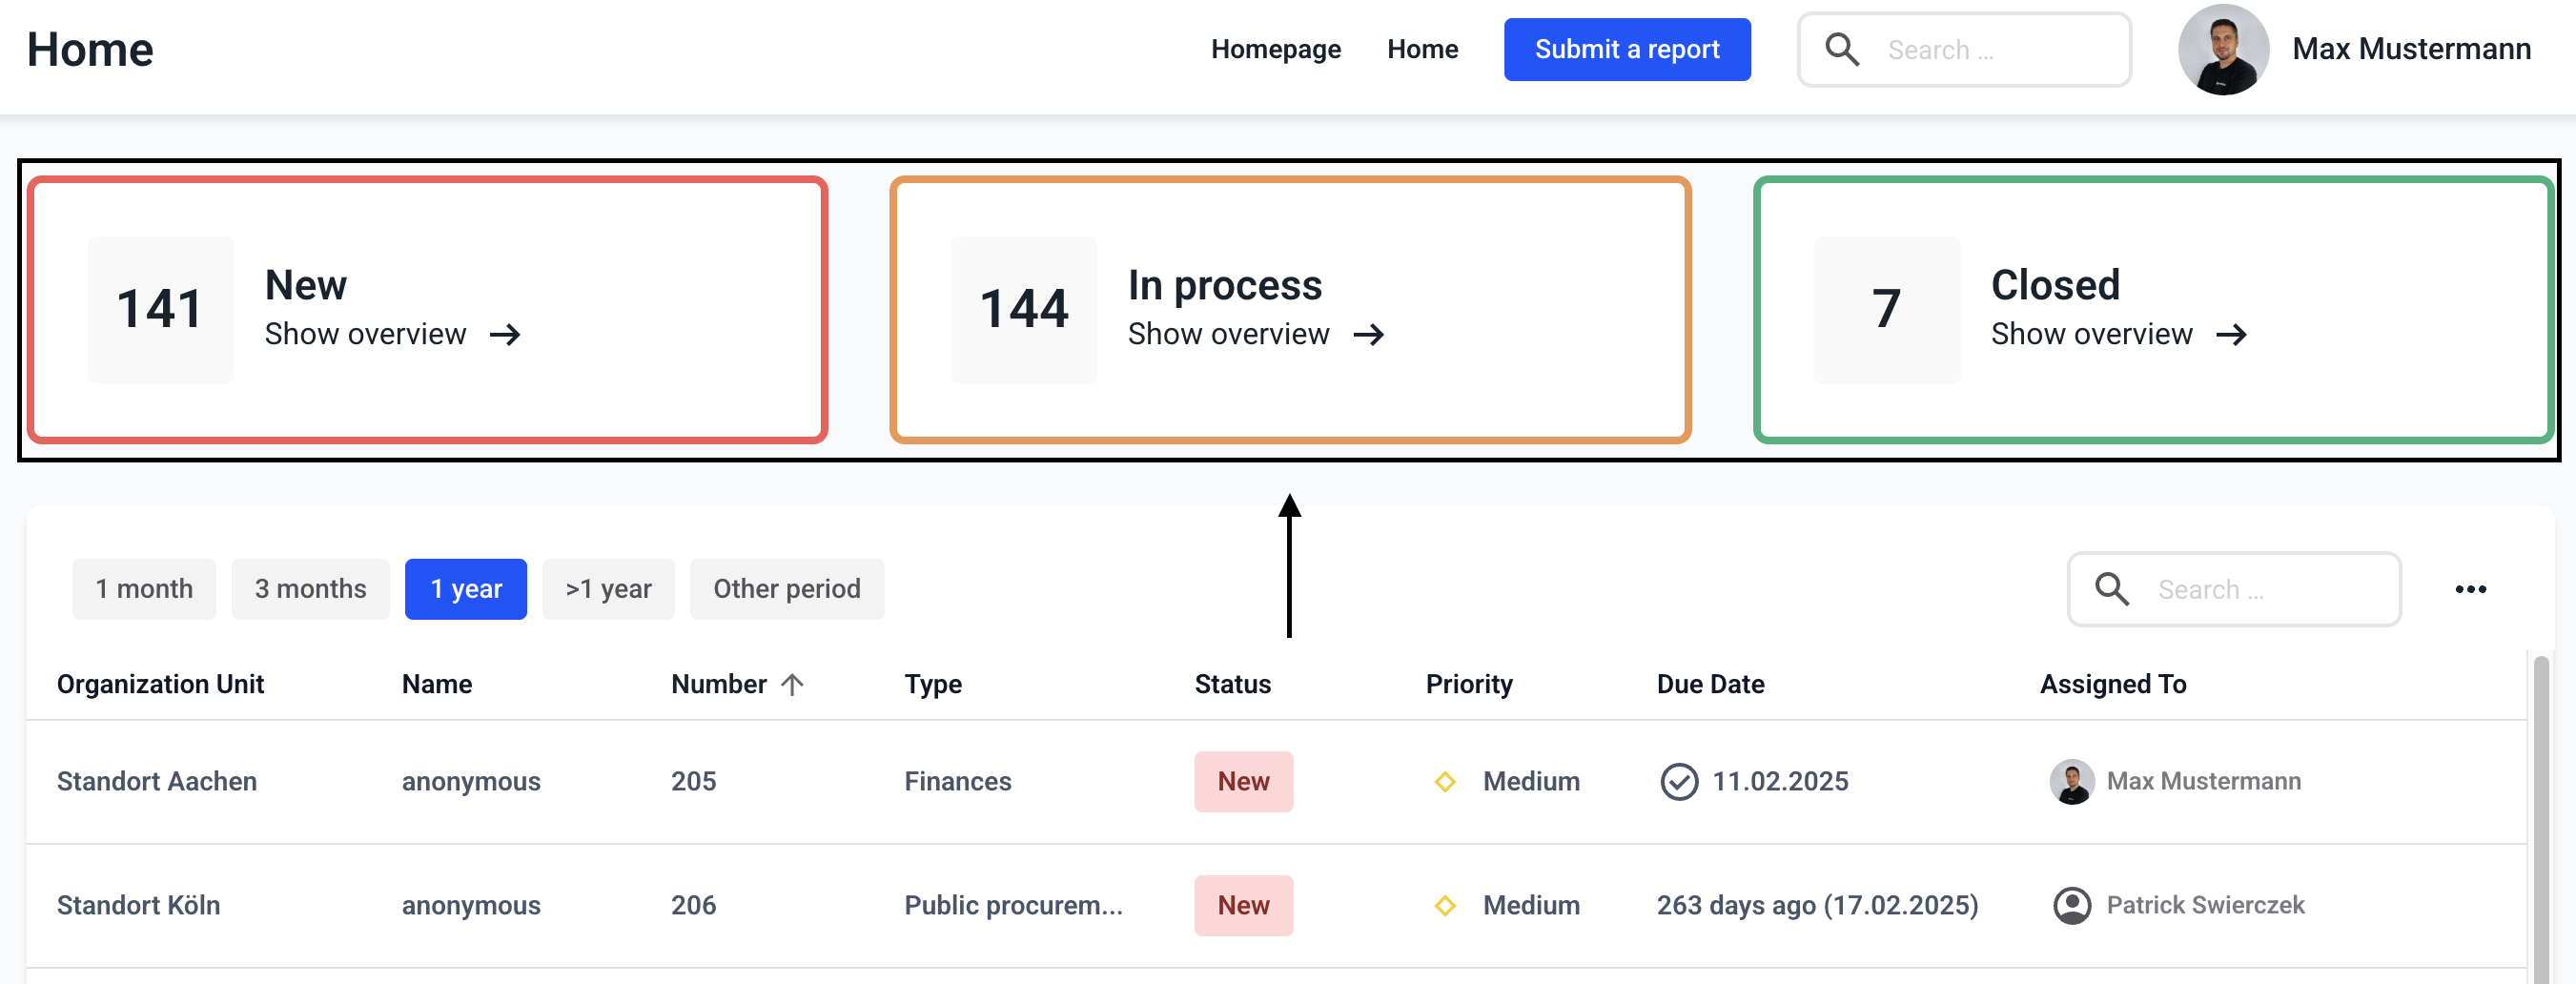Image resolution: width=2576 pixels, height=984 pixels.
Task: Click the New status badge for report 206
Action: (1243, 905)
